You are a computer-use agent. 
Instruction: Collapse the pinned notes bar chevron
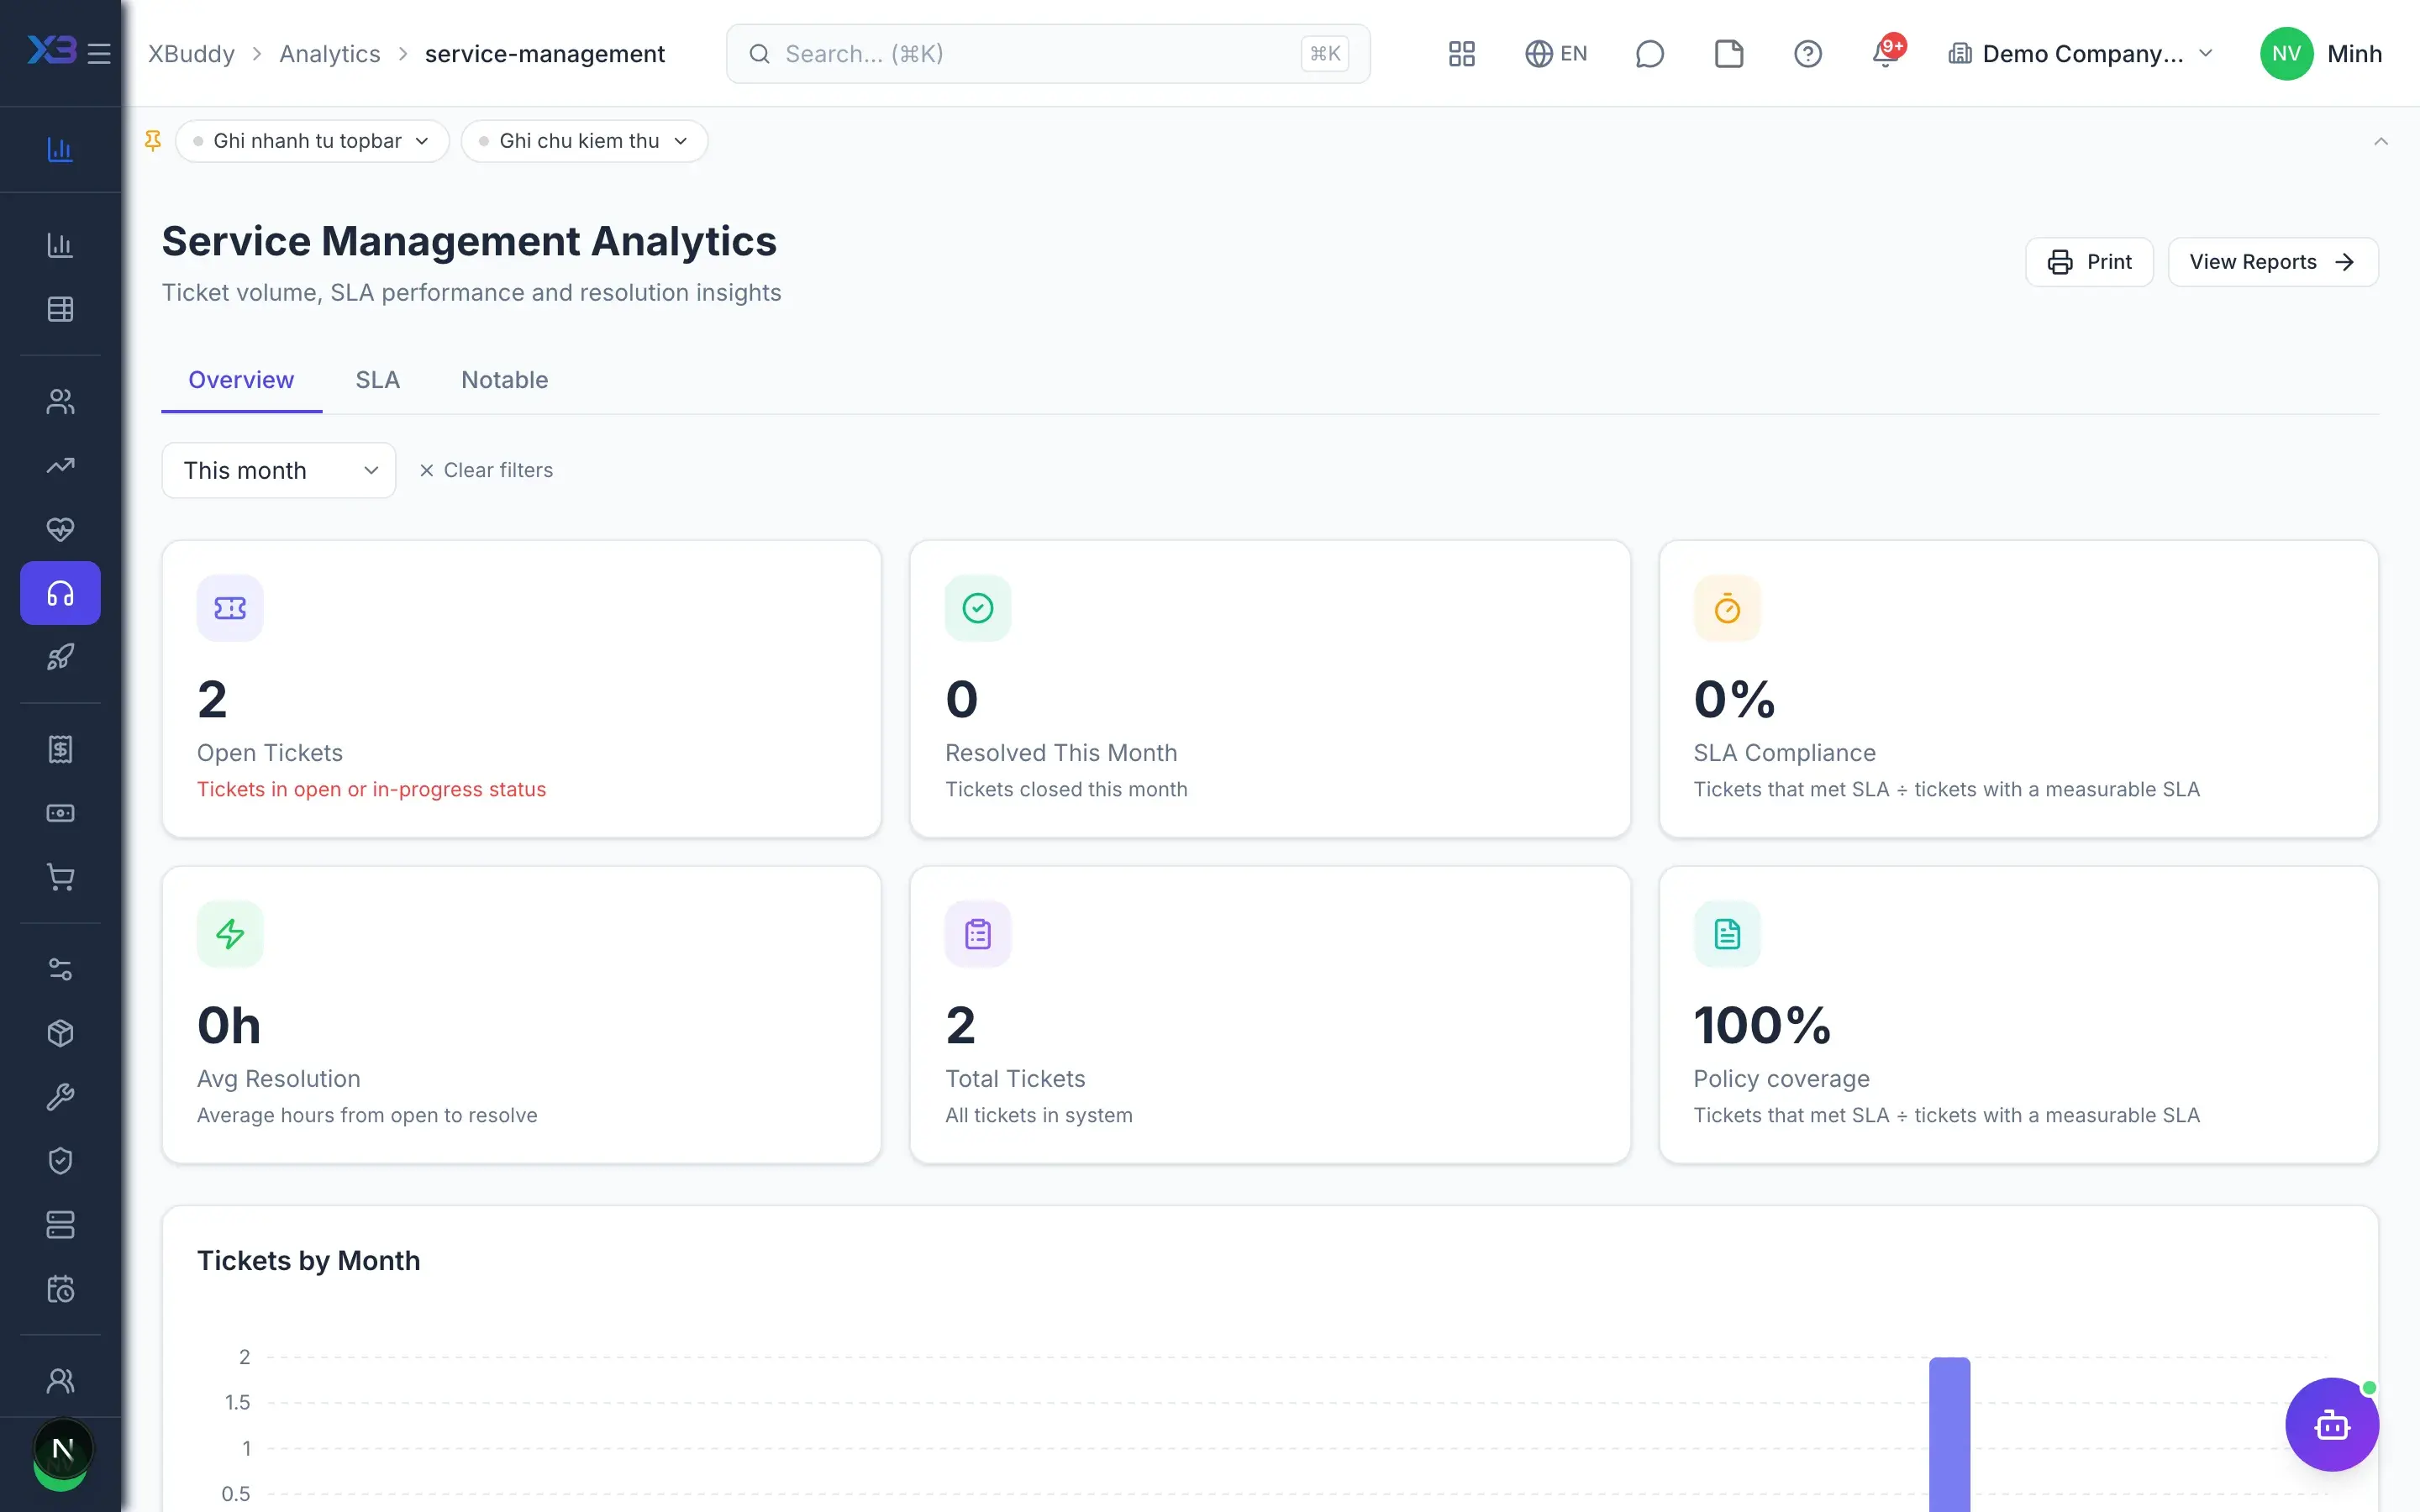(2380, 141)
